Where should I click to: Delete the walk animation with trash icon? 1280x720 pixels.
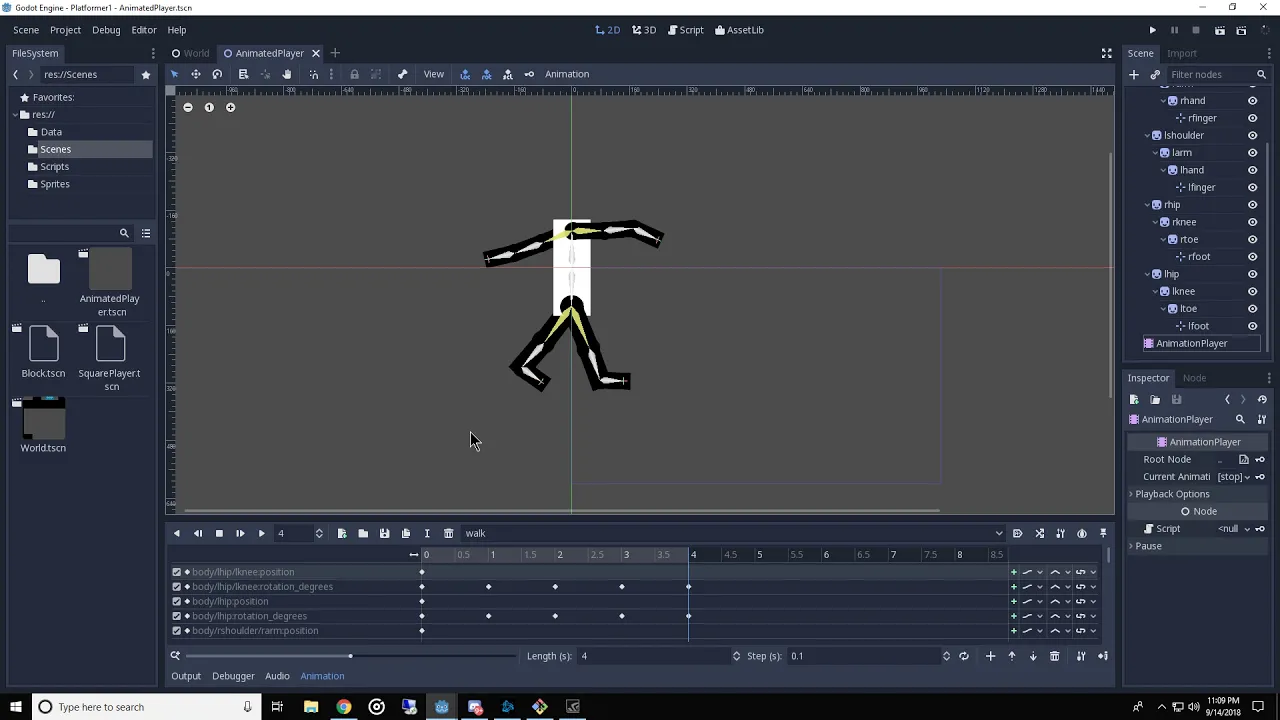click(x=448, y=533)
